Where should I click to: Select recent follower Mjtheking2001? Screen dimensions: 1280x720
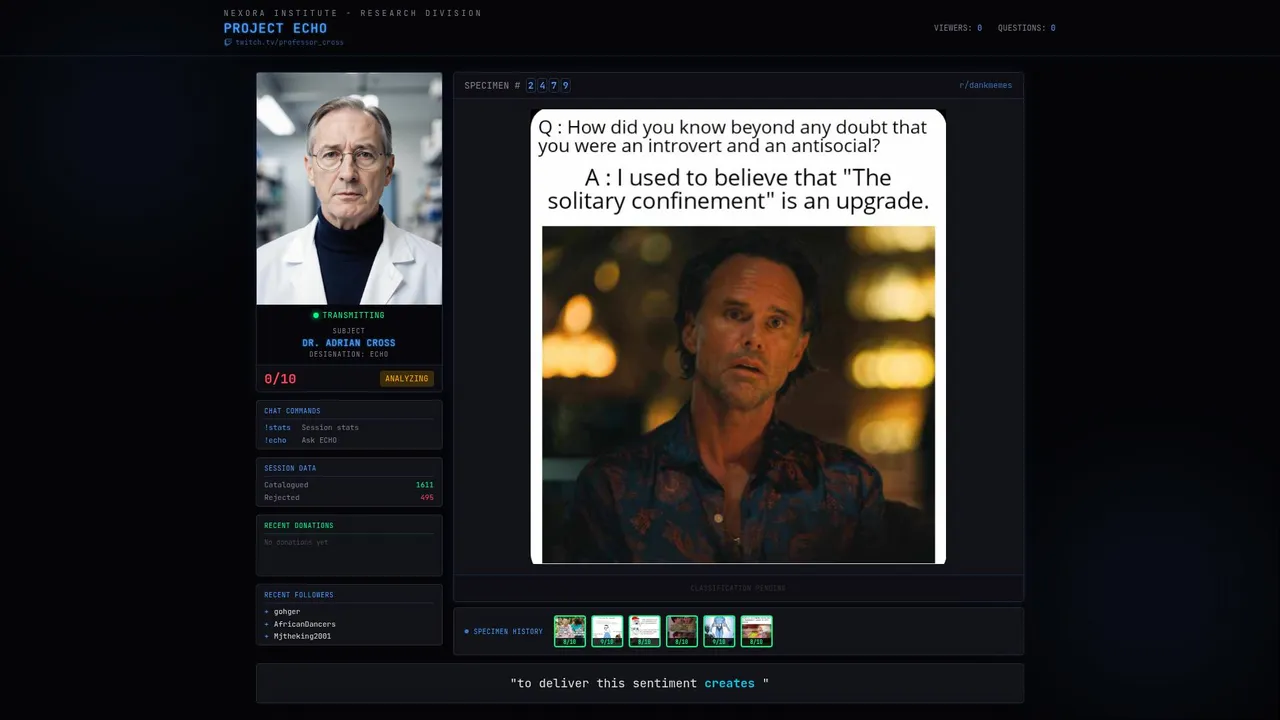(302, 636)
